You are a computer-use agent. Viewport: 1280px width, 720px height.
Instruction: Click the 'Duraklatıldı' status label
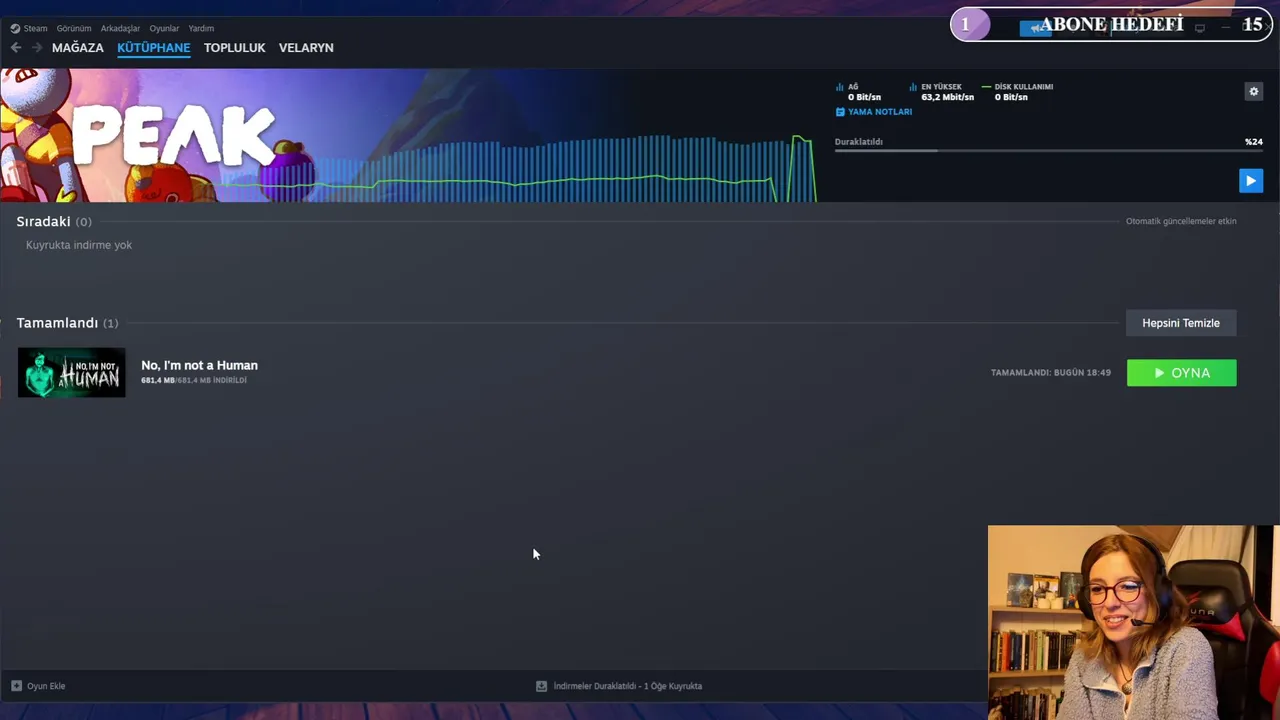pyautogui.click(x=859, y=142)
